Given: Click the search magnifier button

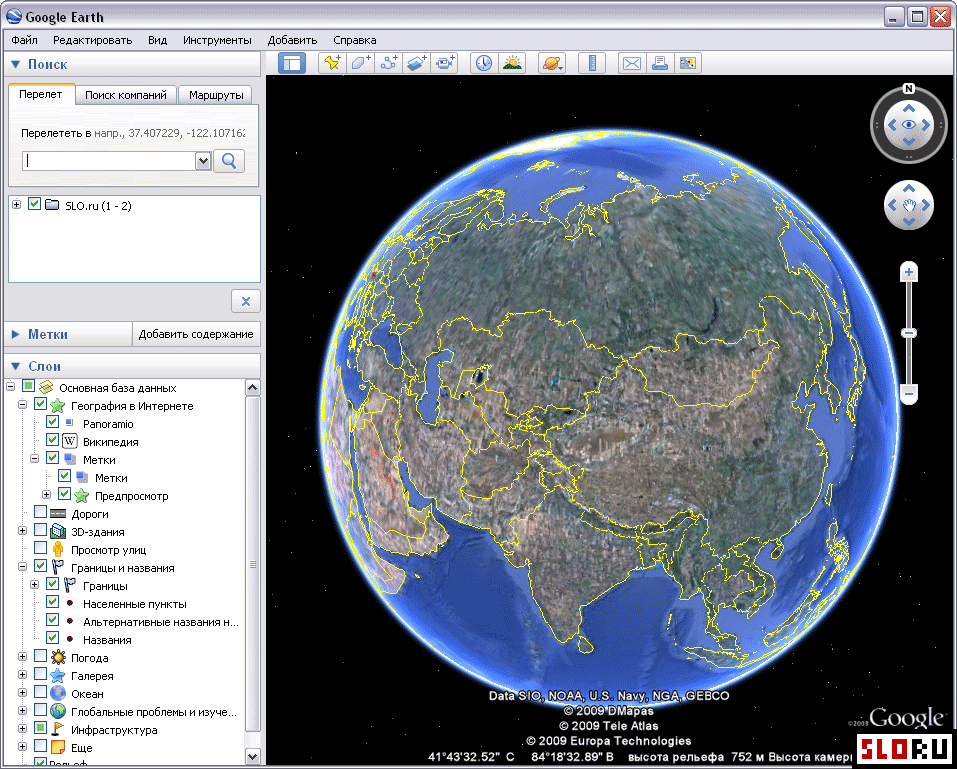Looking at the screenshot, I should coord(229,161).
